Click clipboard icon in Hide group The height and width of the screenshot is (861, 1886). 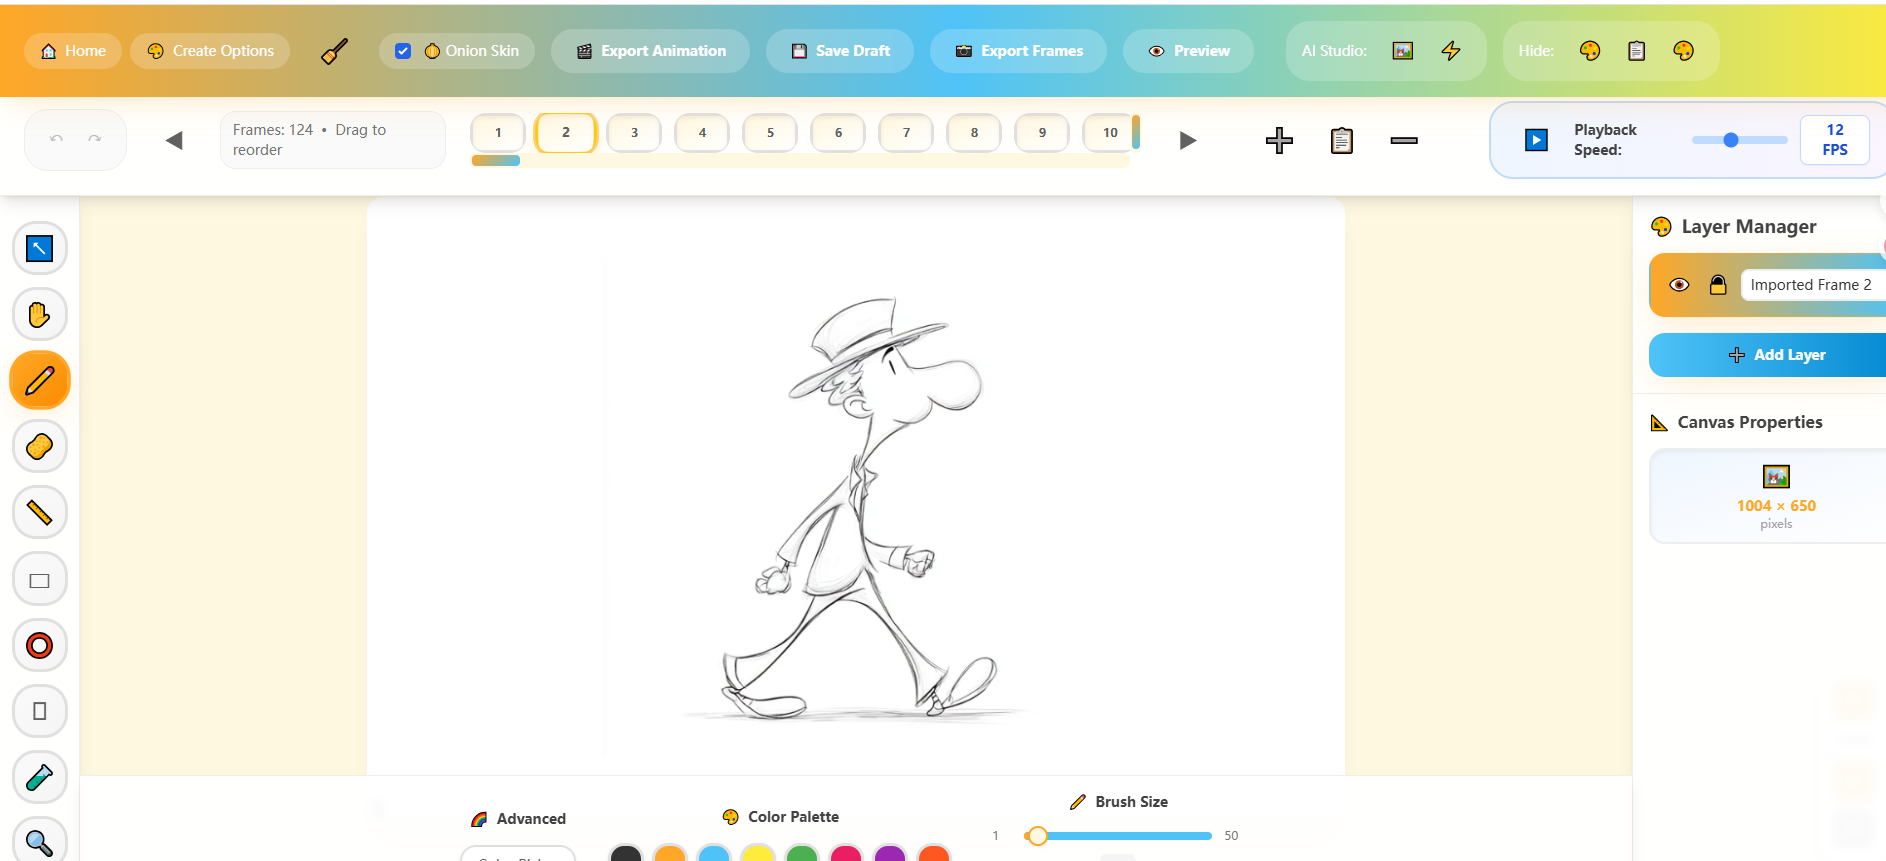(x=1637, y=51)
